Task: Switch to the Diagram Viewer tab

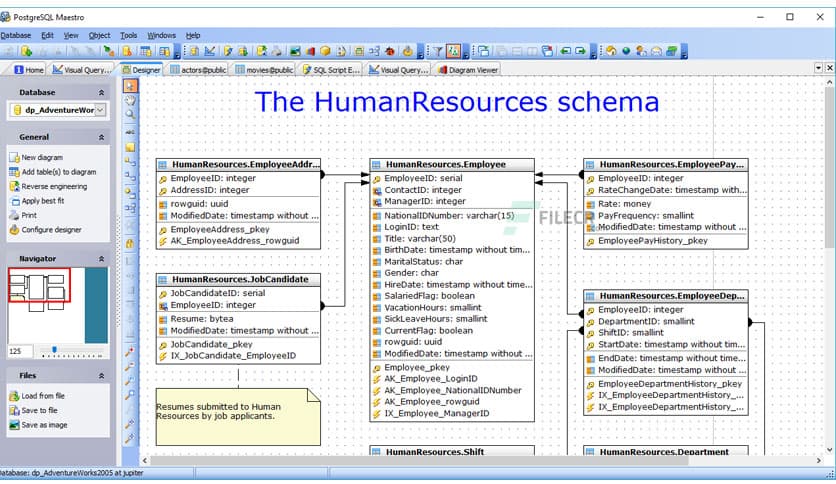Action: [468, 70]
